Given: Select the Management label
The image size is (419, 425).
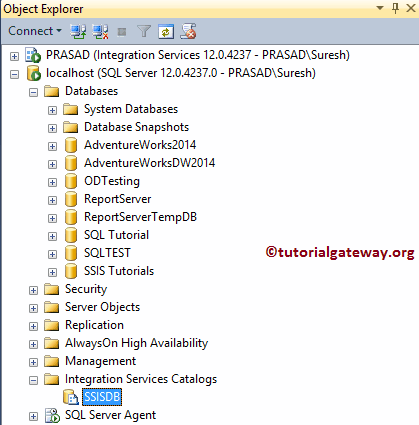Looking at the screenshot, I should [x=100, y=361].
